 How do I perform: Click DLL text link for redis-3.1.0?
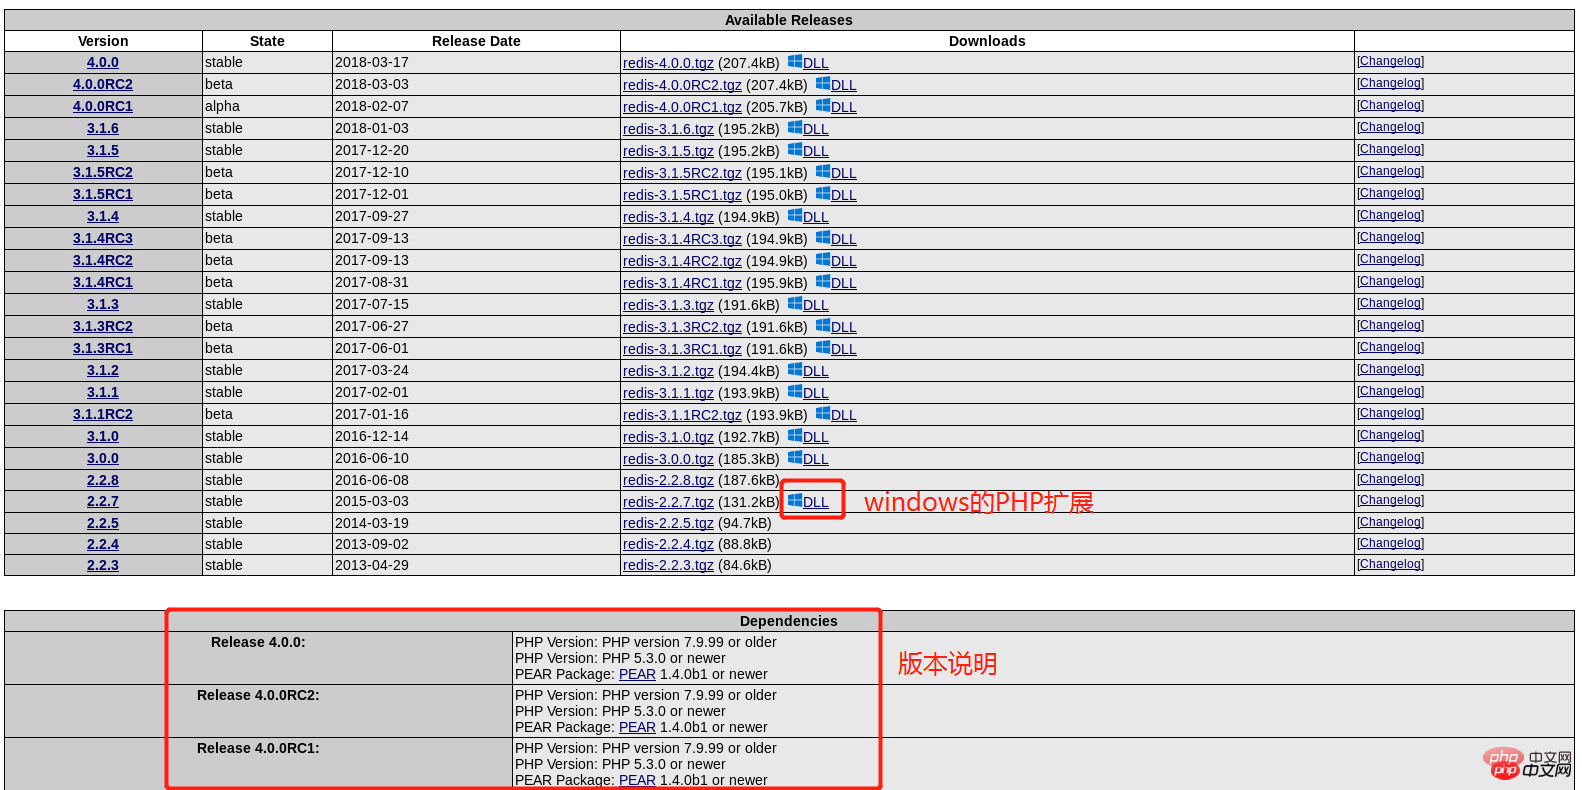(x=816, y=437)
